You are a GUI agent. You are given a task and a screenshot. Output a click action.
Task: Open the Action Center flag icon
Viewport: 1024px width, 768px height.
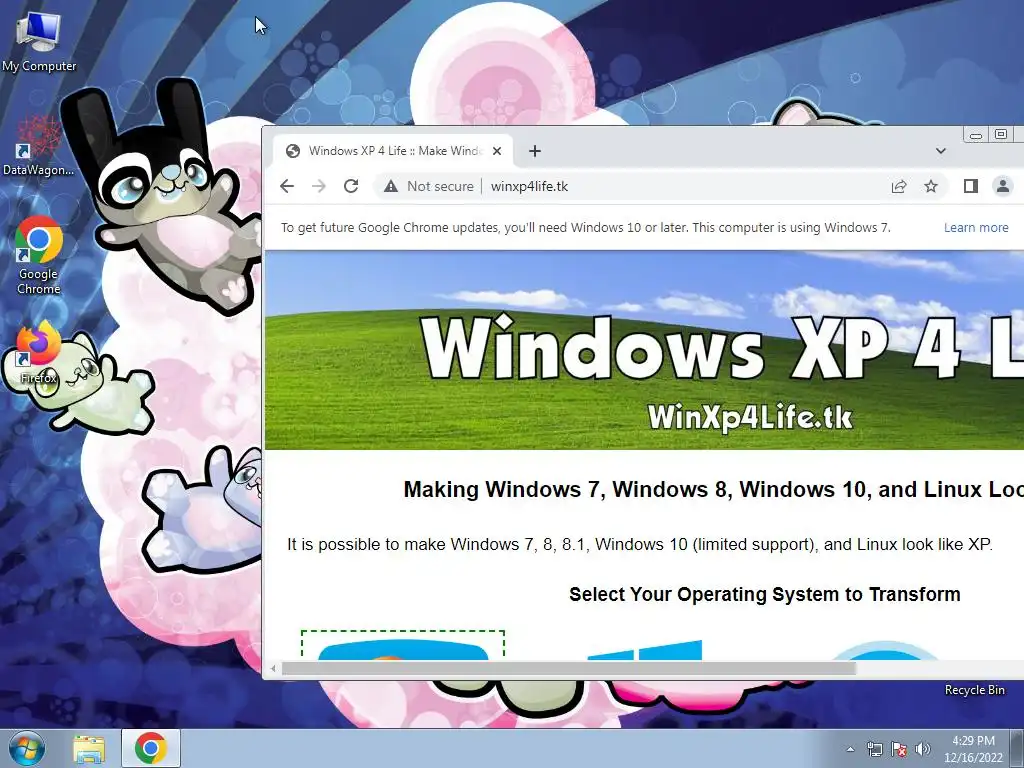(899, 749)
